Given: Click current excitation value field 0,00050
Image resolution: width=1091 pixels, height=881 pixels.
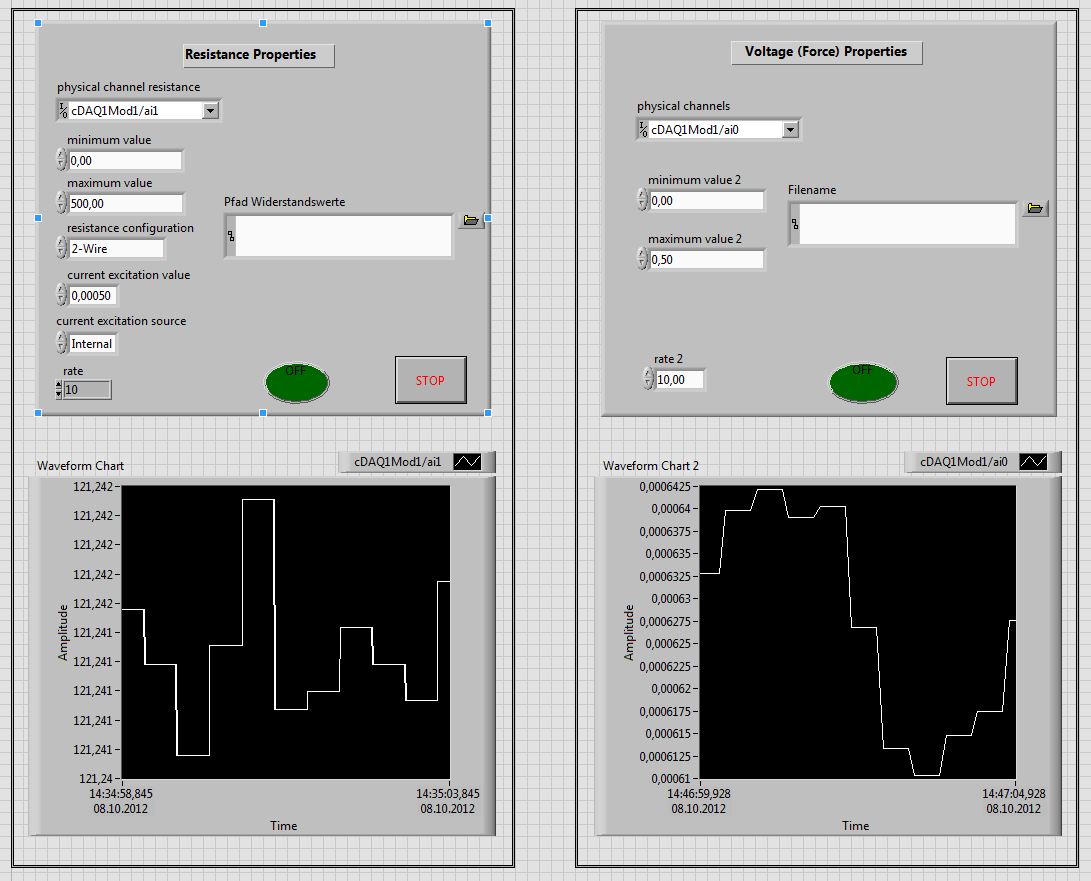Looking at the screenshot, I should click(x=93, y=296).
